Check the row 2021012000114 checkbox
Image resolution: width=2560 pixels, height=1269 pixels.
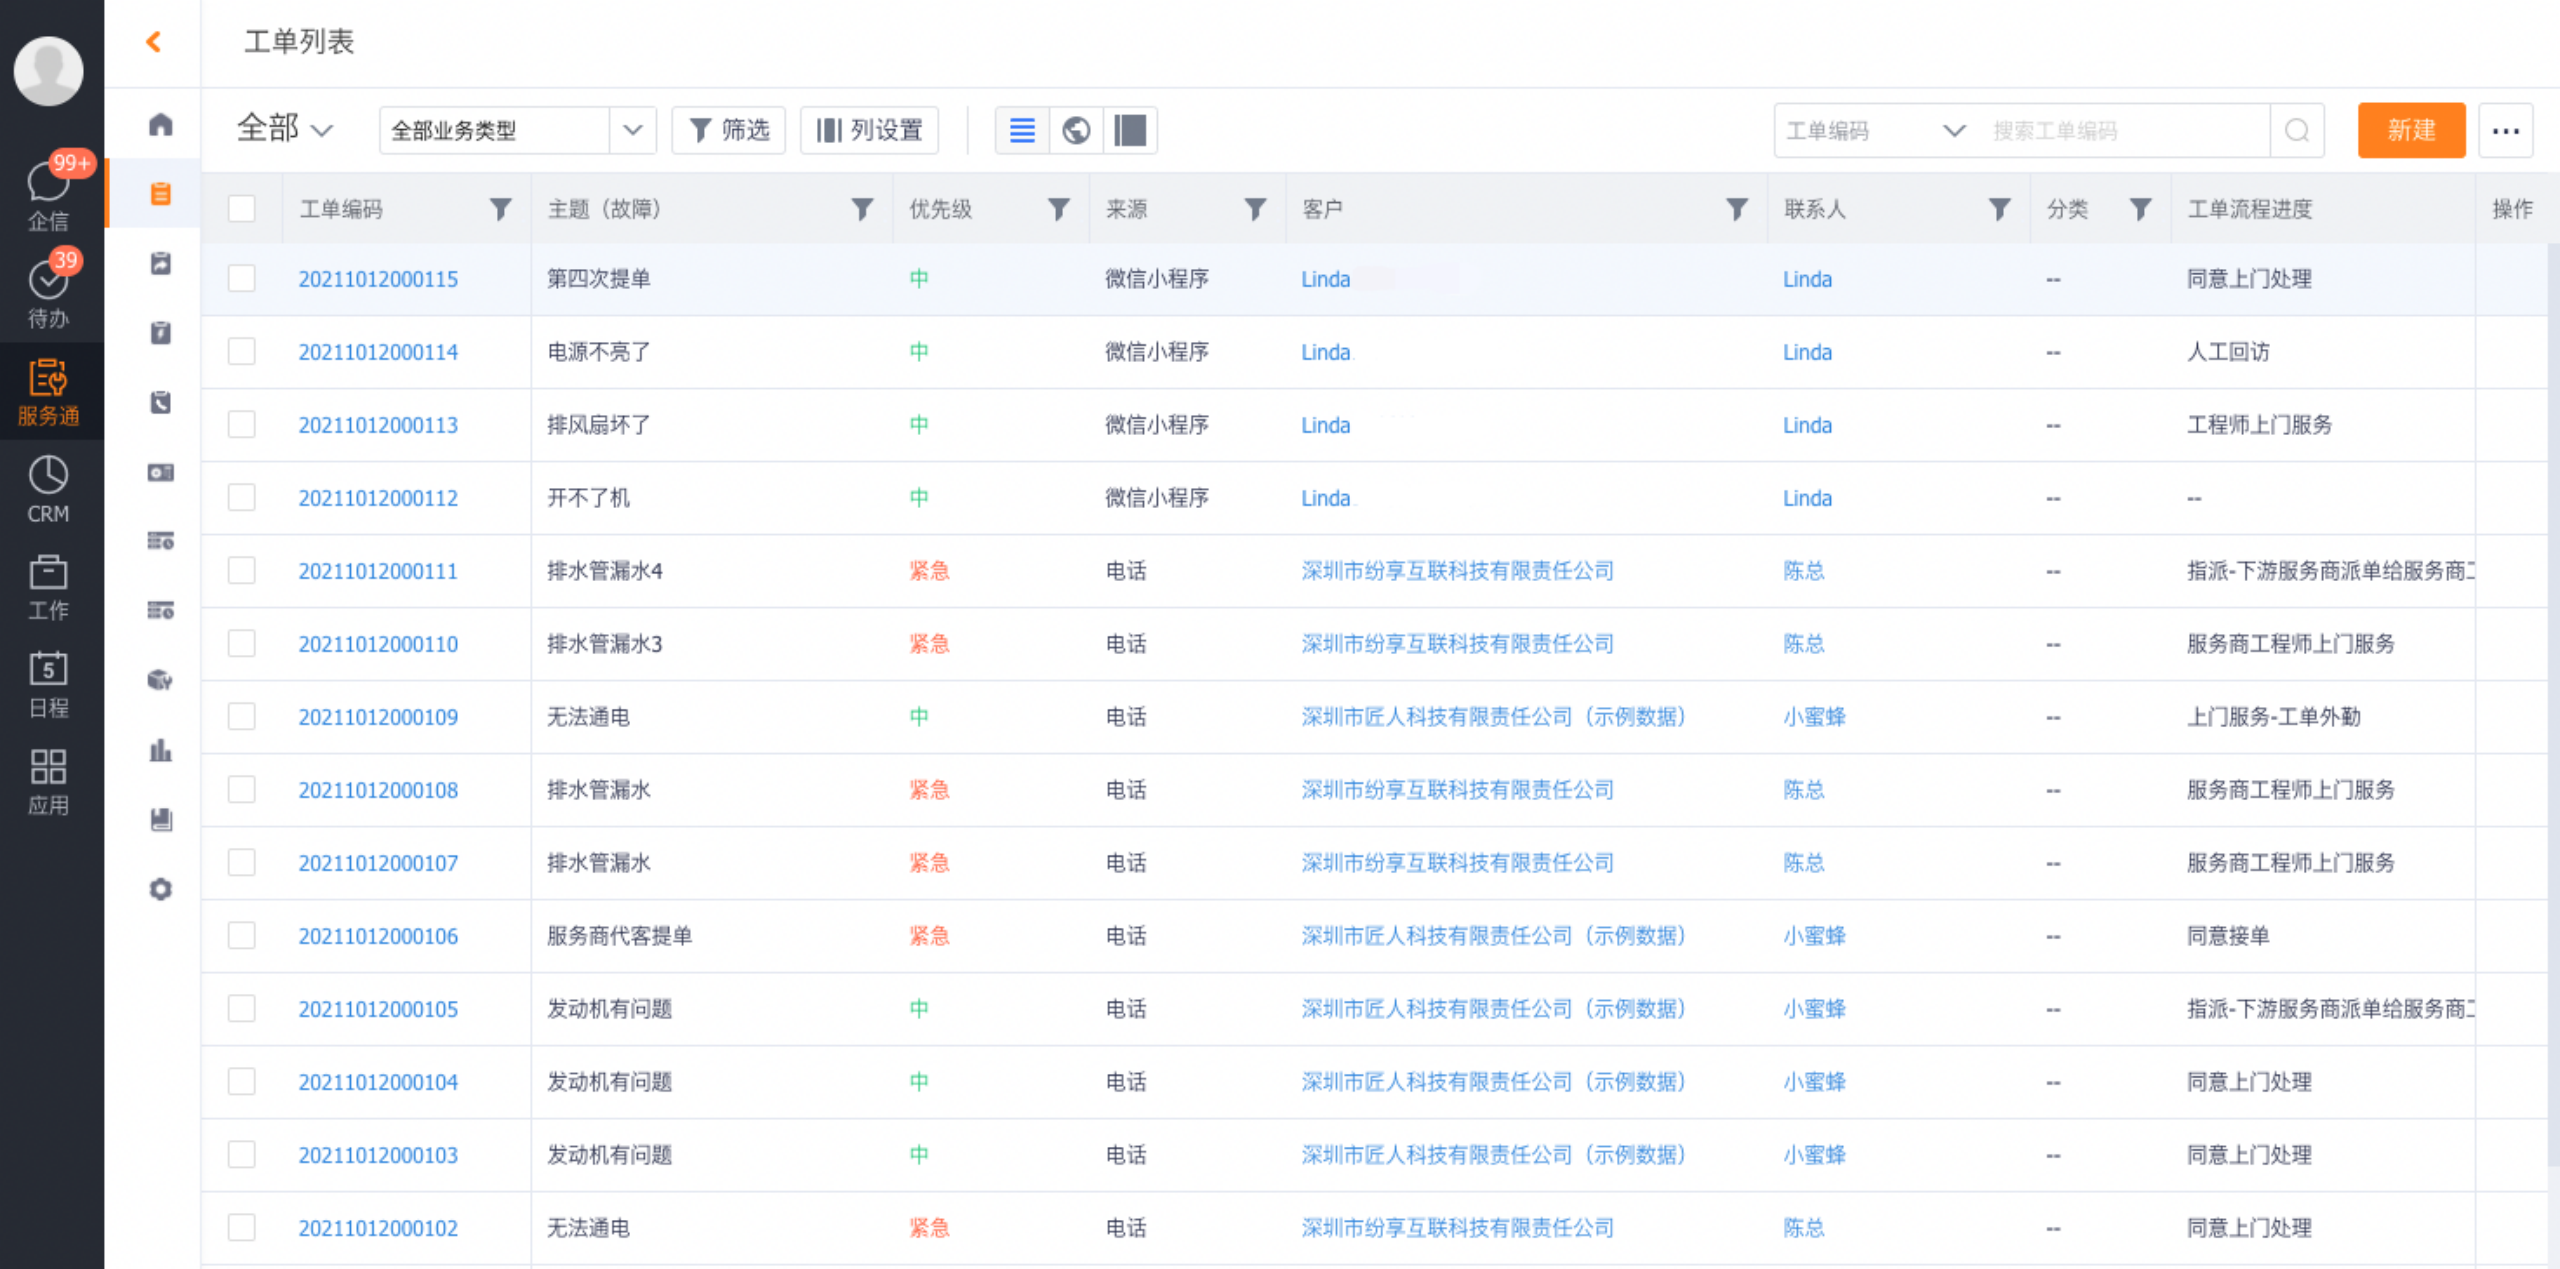[x=241, y=351]
